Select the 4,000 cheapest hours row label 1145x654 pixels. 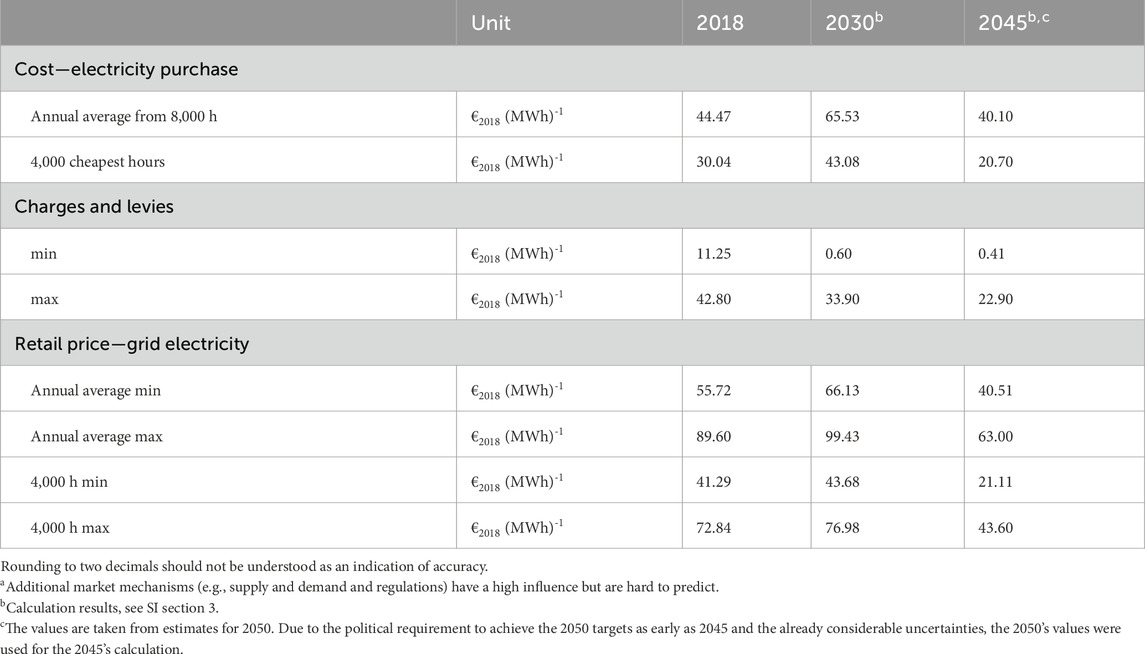tap(100, 161)
